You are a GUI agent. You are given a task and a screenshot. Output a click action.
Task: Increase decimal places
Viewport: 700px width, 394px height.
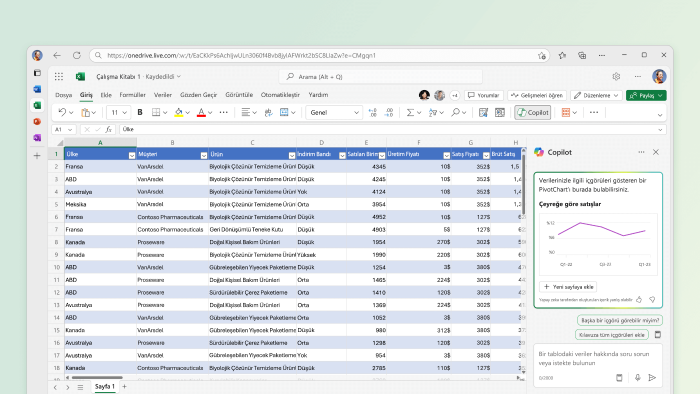pos(373,112)
